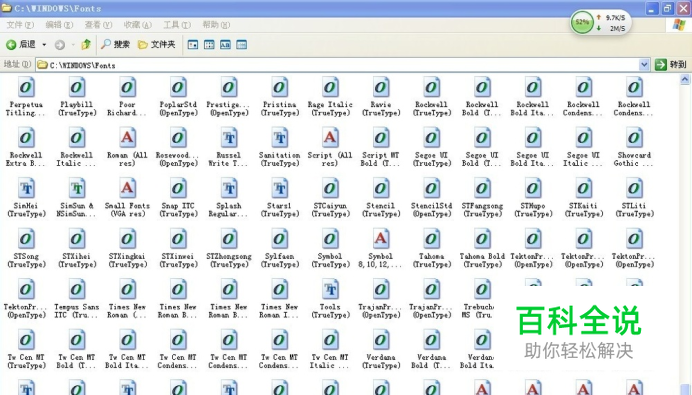
Task: Select the SimHei (TrueType) font icon
Action: click(26, 188)
